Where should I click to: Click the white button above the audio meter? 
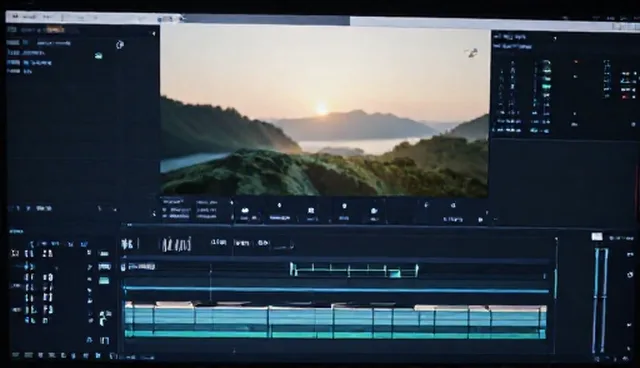click(x=597, y=237)
